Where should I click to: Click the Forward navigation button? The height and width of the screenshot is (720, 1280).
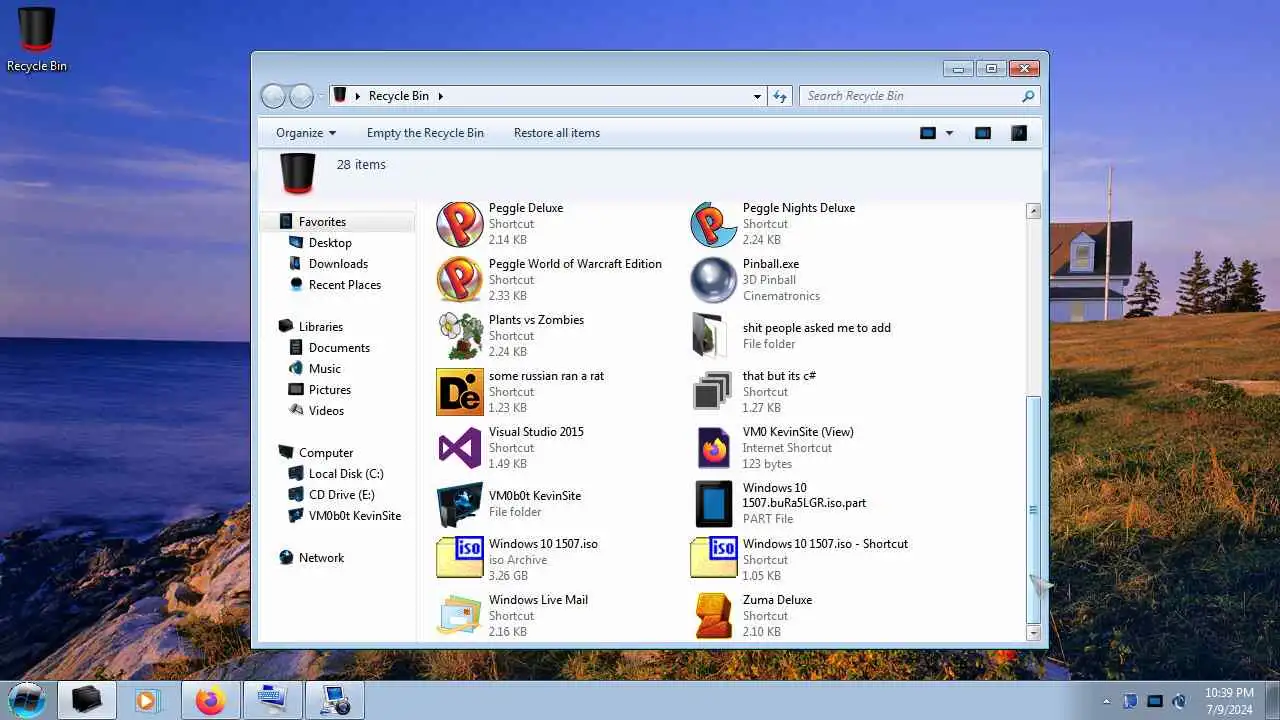pyautogui.click(x=301, y=96)
